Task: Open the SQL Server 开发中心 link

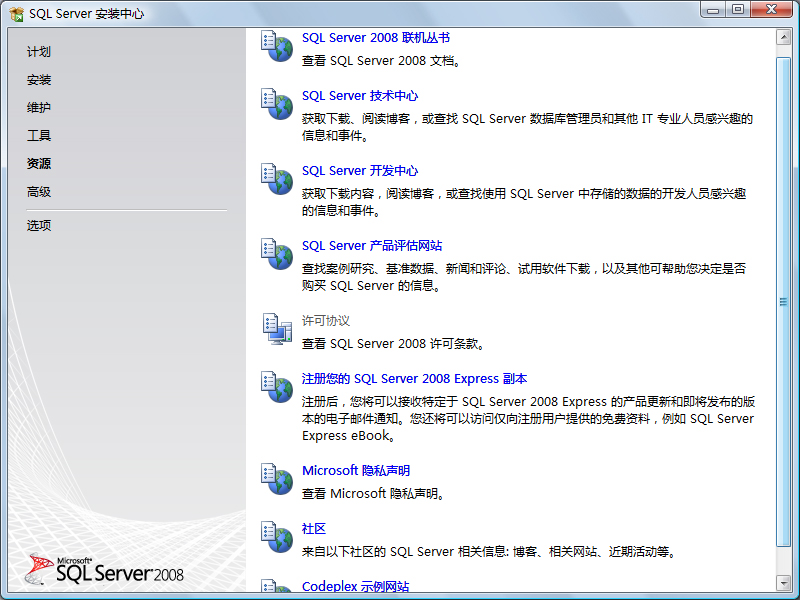Action: tap(360, 171)
